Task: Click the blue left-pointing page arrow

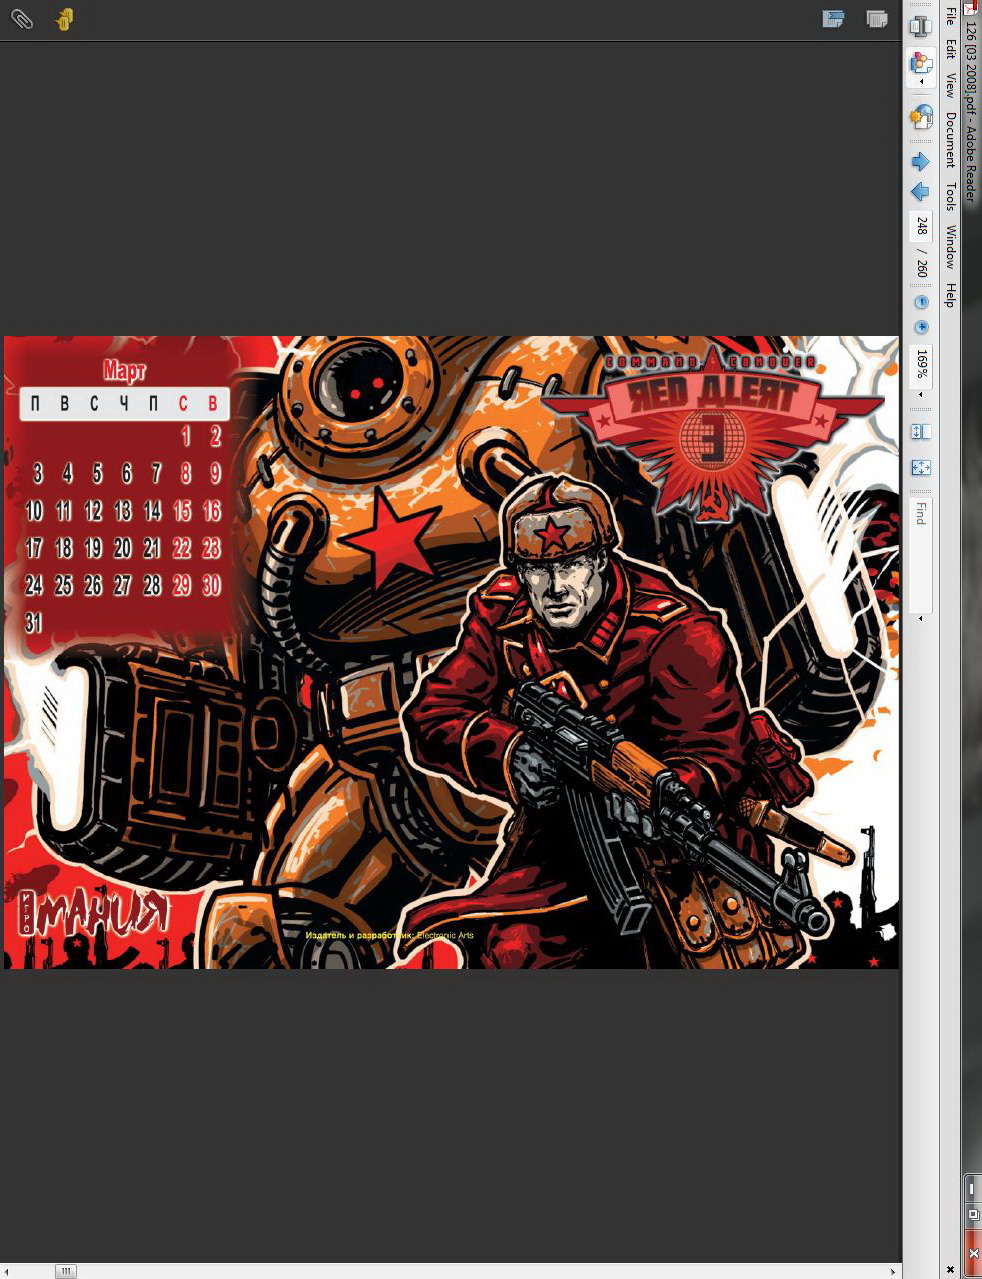Action: [x=920, y=191]
